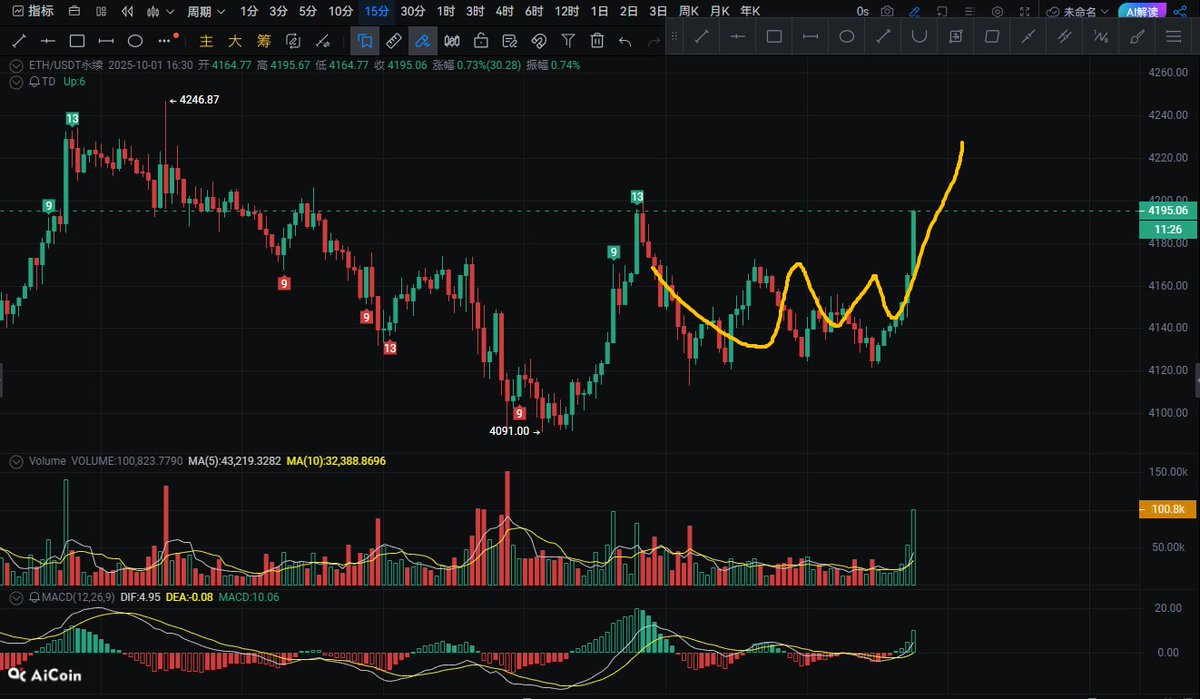Click the 4195.06 current price label
Screen dimensions: 1200x699
1167,210
